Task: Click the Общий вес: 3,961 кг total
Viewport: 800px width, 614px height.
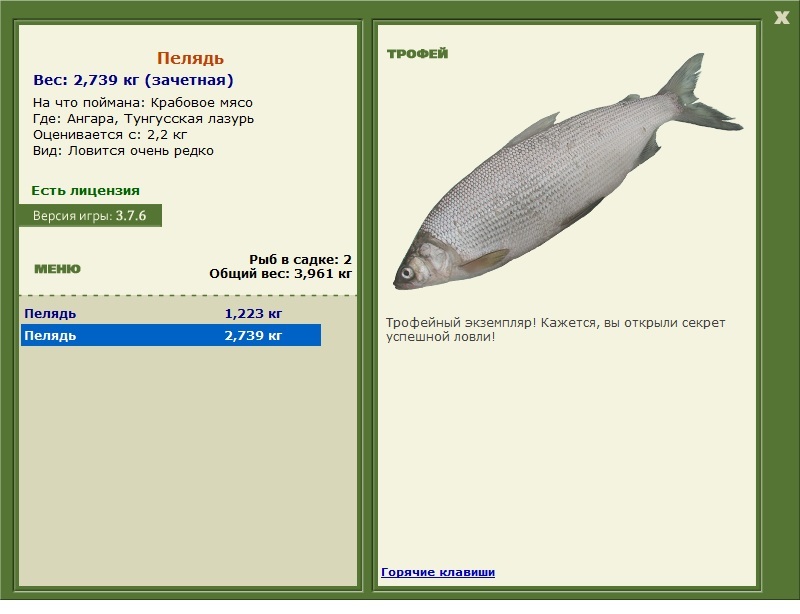Action: point(281,274)
